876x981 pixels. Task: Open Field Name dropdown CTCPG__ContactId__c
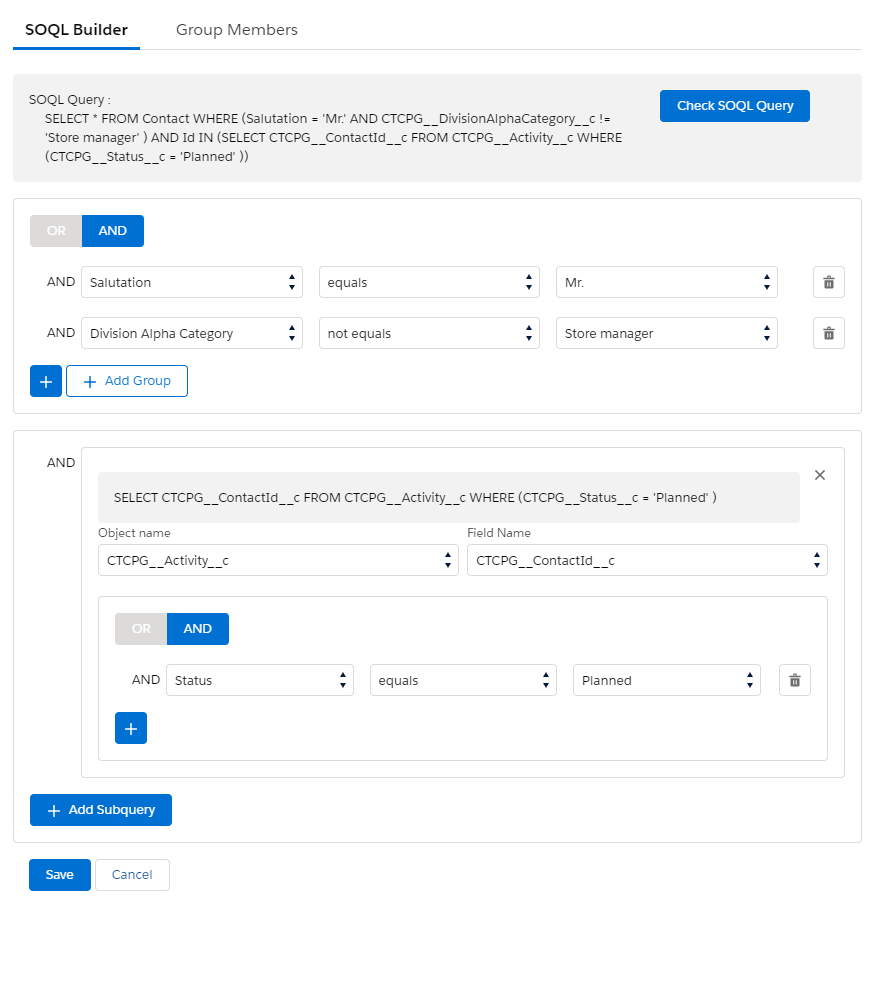pos(647,560)
